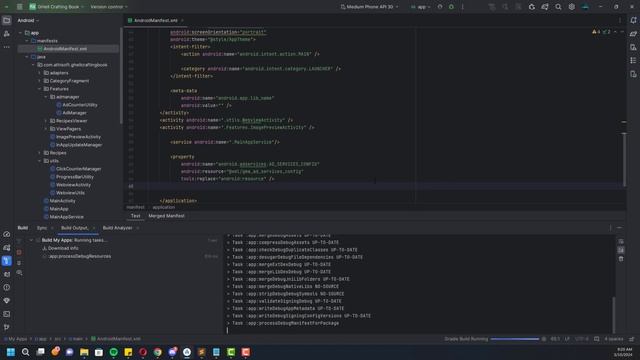Open Chrome from the taskbar
640x360 pixels.
click(x=158, y=352)
